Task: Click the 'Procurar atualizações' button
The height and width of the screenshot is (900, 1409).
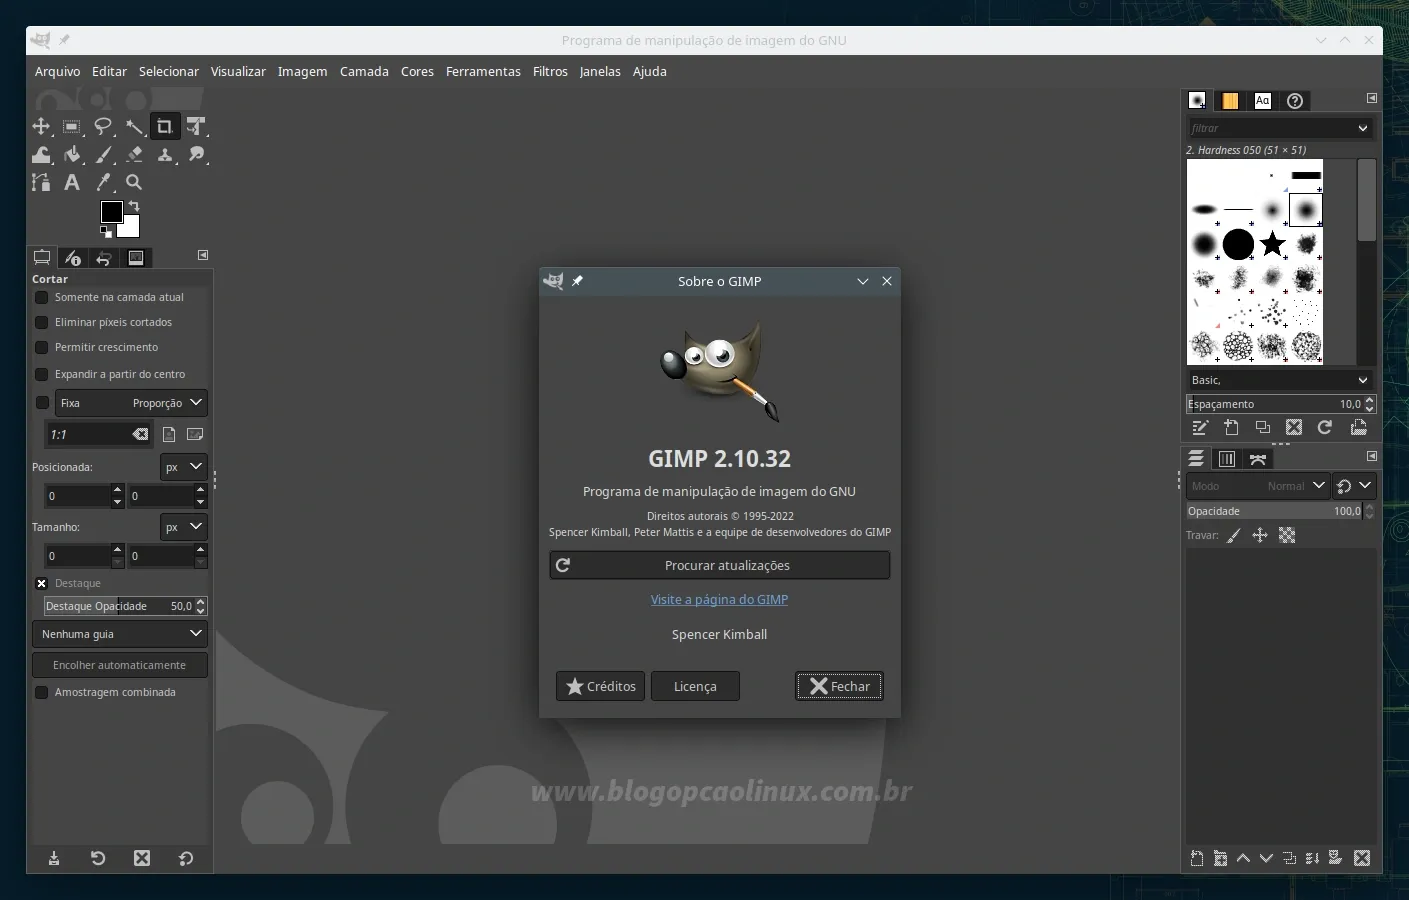Action: (720, 565)
